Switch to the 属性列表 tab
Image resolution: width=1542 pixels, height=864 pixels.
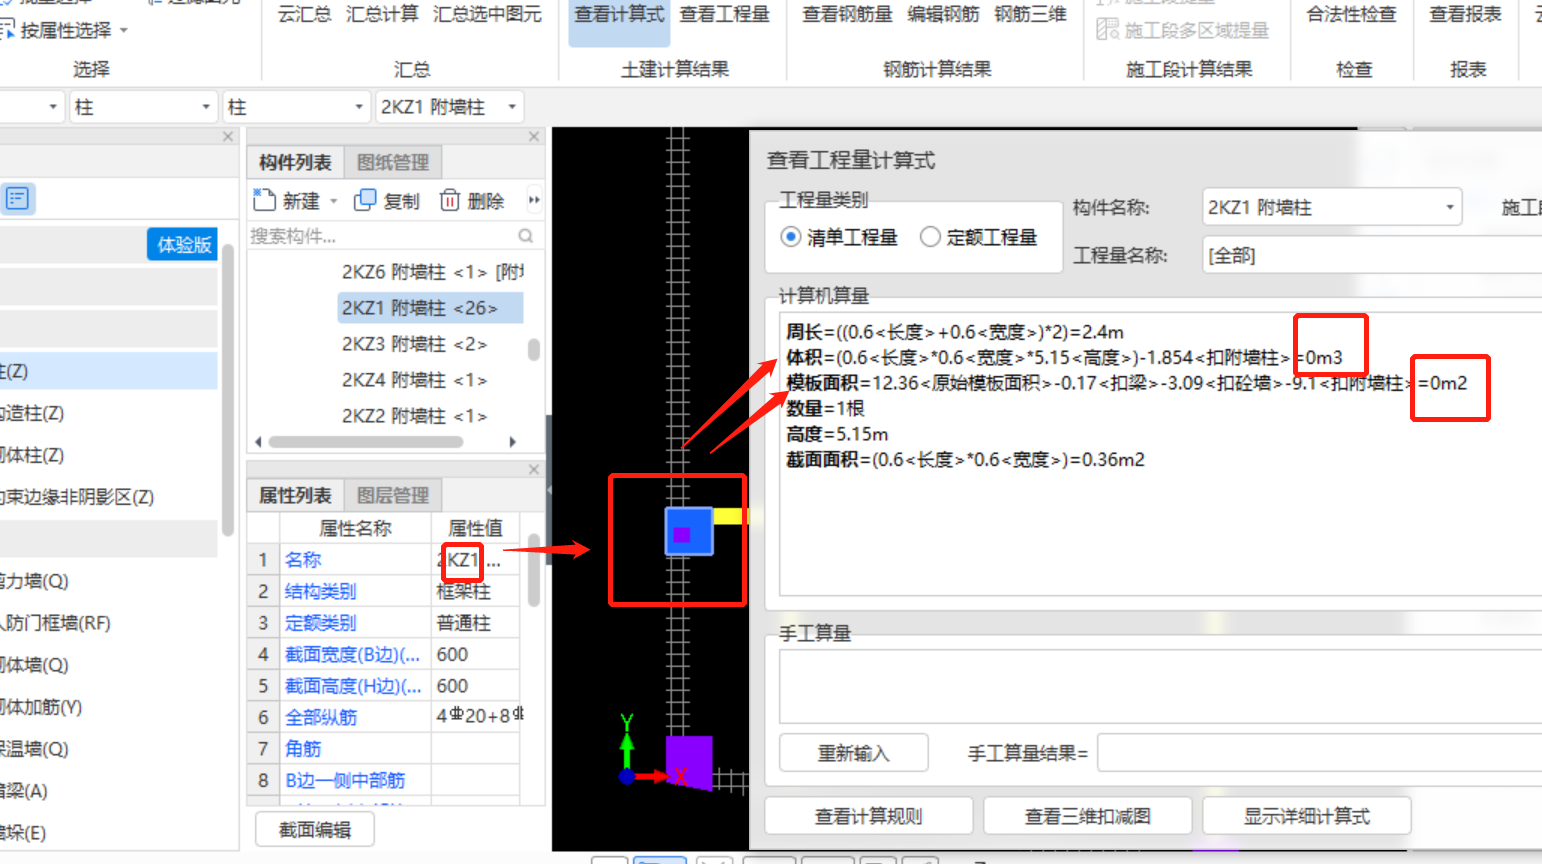tap(295, 495)
